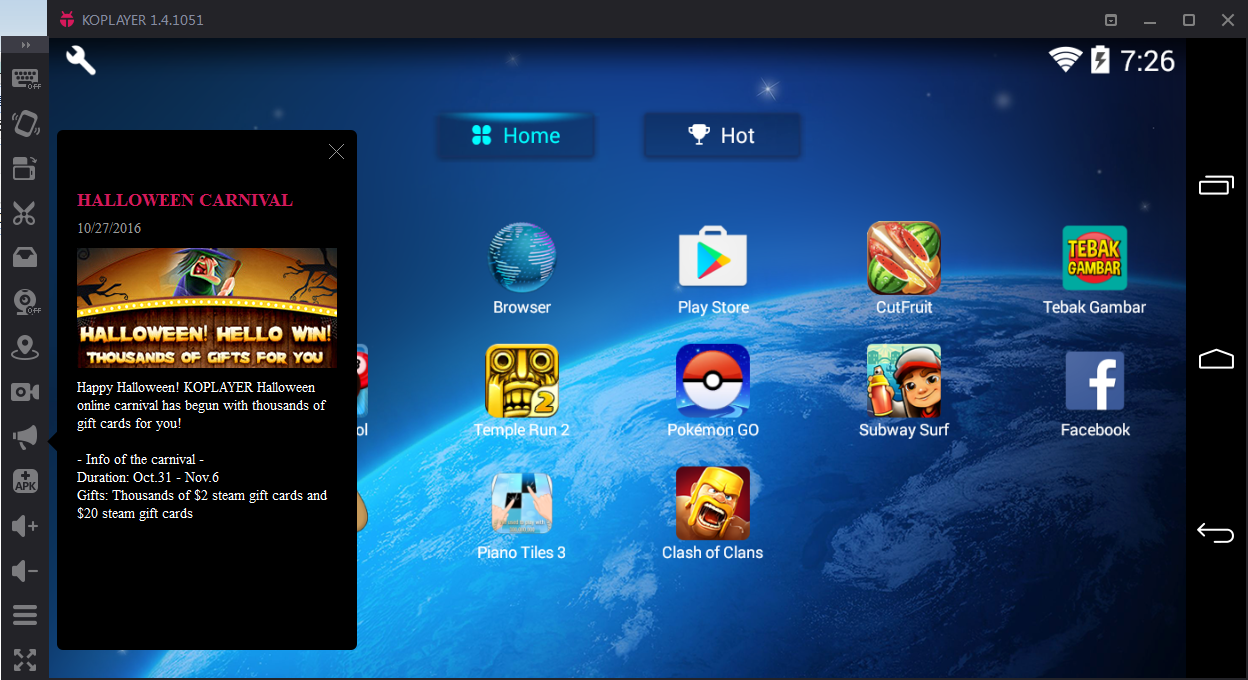The height and width of the screenshot is (680, 1248).
Task: Start the video recorder camera icon
Action: click(25, 392)
